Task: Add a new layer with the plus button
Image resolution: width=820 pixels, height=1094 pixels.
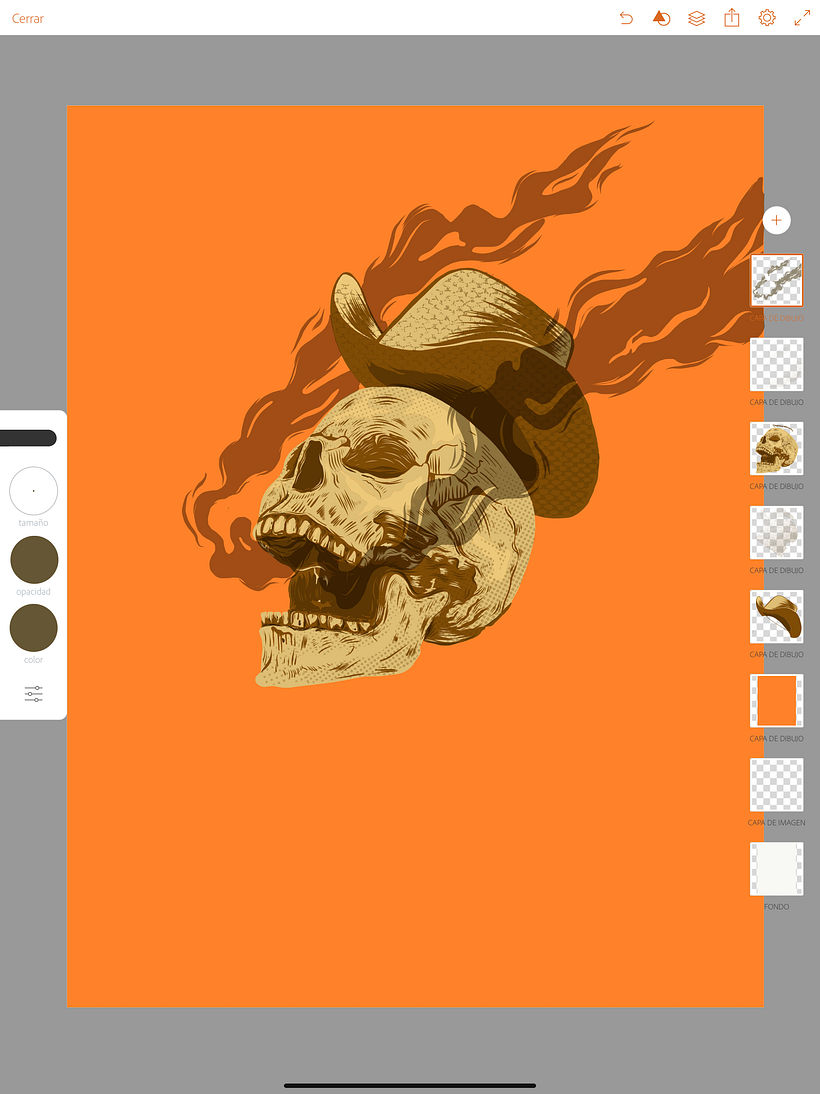Action: pos(777,220)
